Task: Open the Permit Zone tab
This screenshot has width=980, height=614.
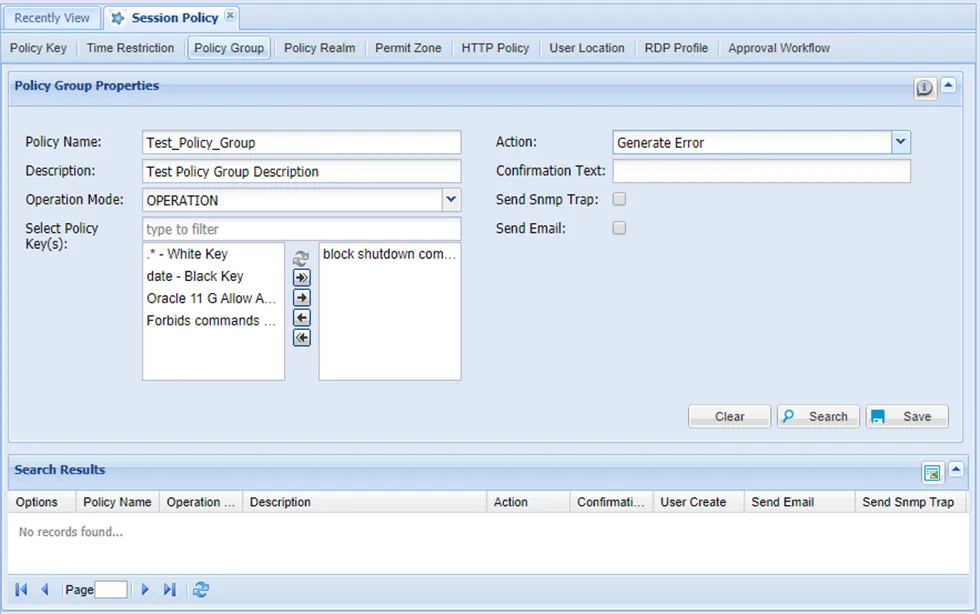Action: (x=408, y=48)
